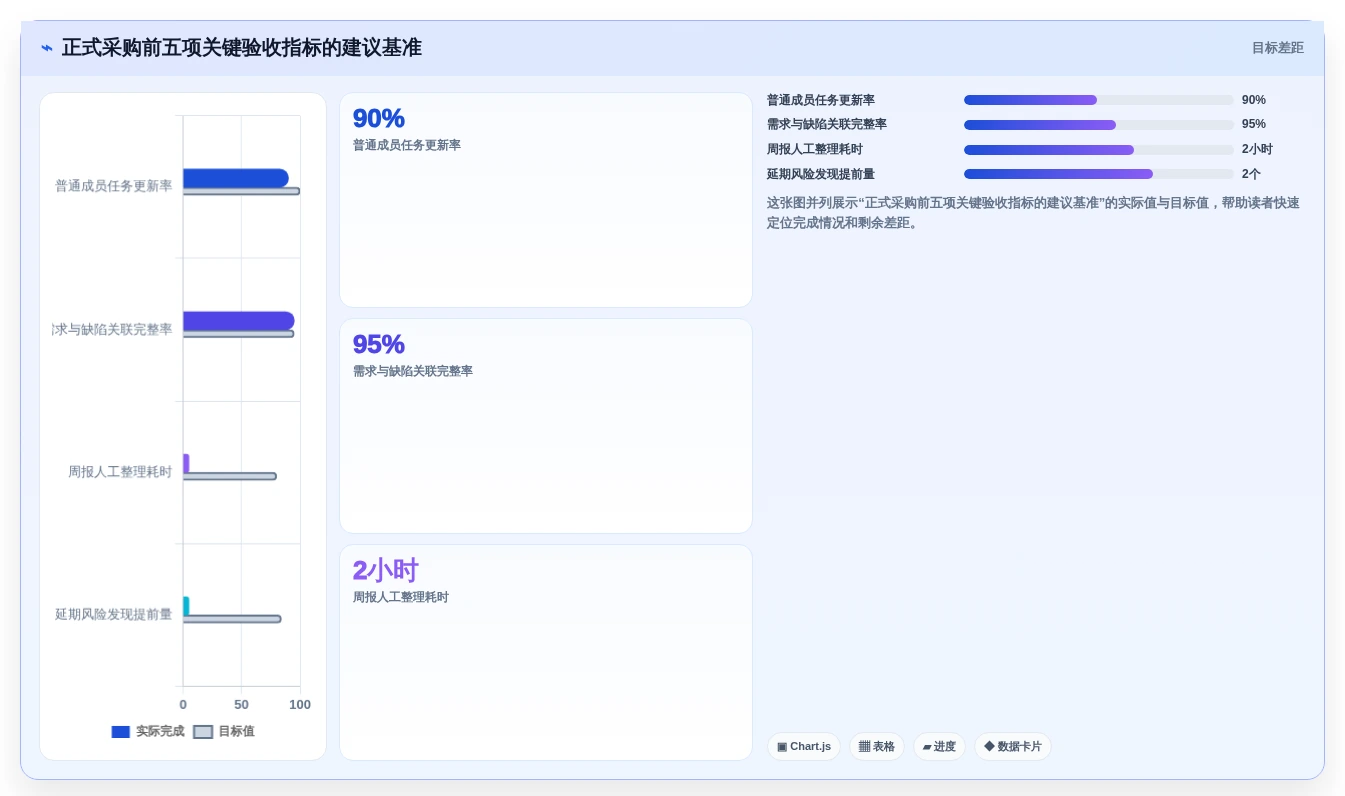Click the 90% value in progress list
The height and width of the screenshot is (796, 1345).
pos(1254,100)
